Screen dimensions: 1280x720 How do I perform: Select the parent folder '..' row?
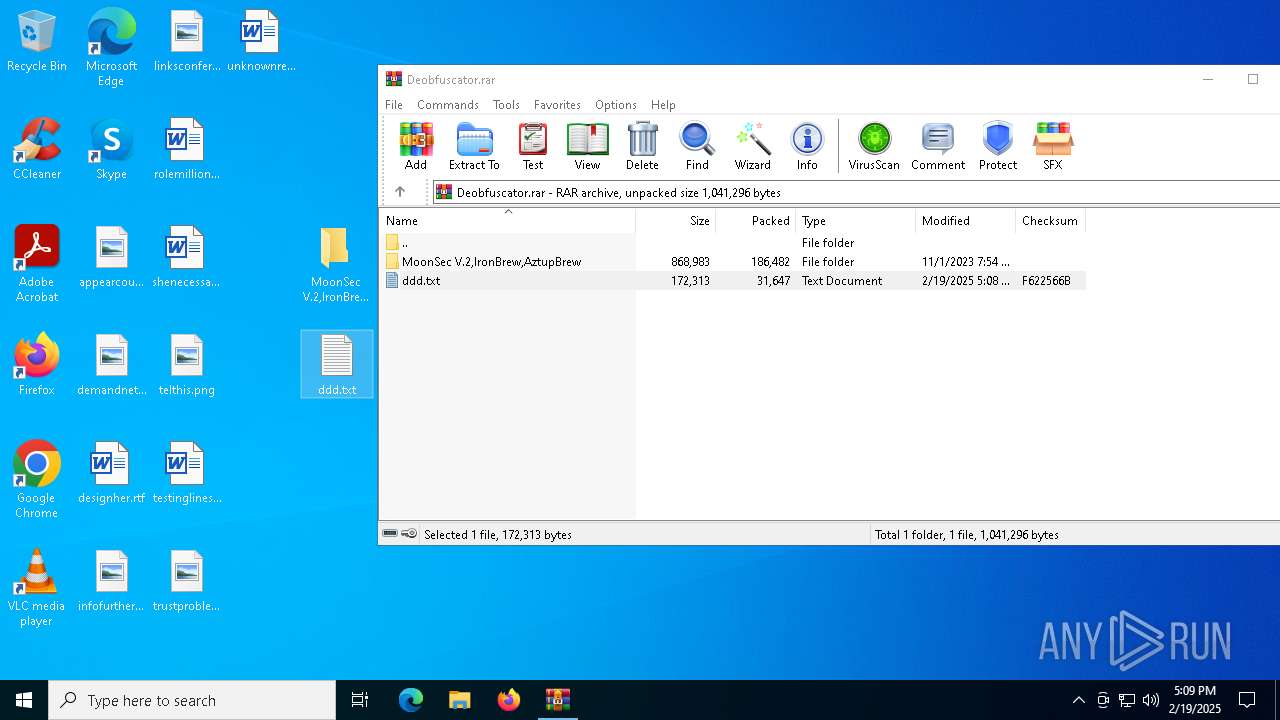click(x=732, y=242)
